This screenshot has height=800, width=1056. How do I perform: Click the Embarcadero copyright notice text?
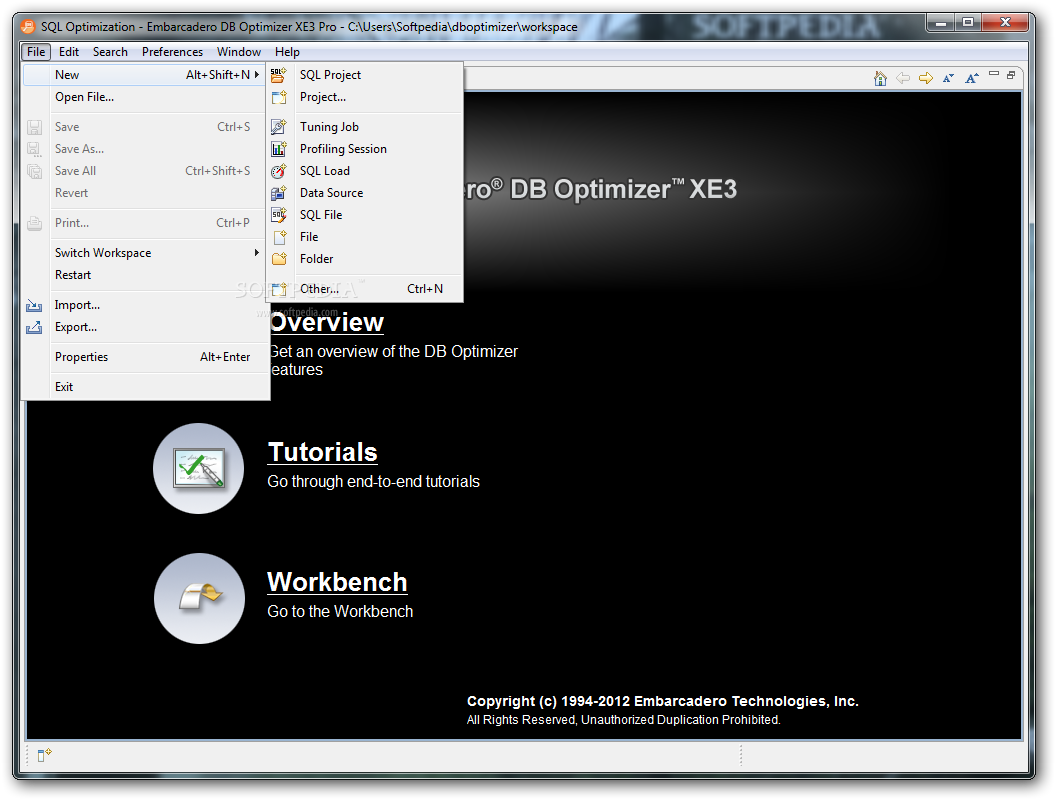[663, 701]
